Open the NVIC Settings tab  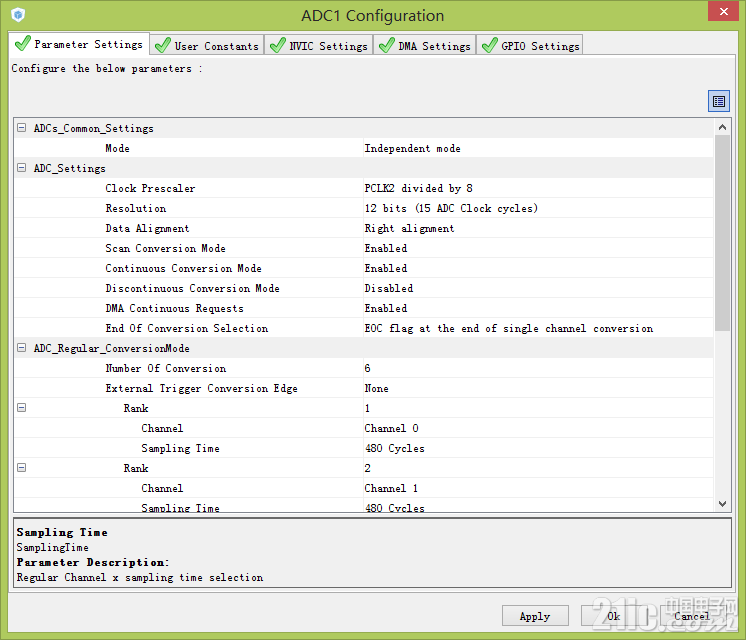click(x=318, y=46)
